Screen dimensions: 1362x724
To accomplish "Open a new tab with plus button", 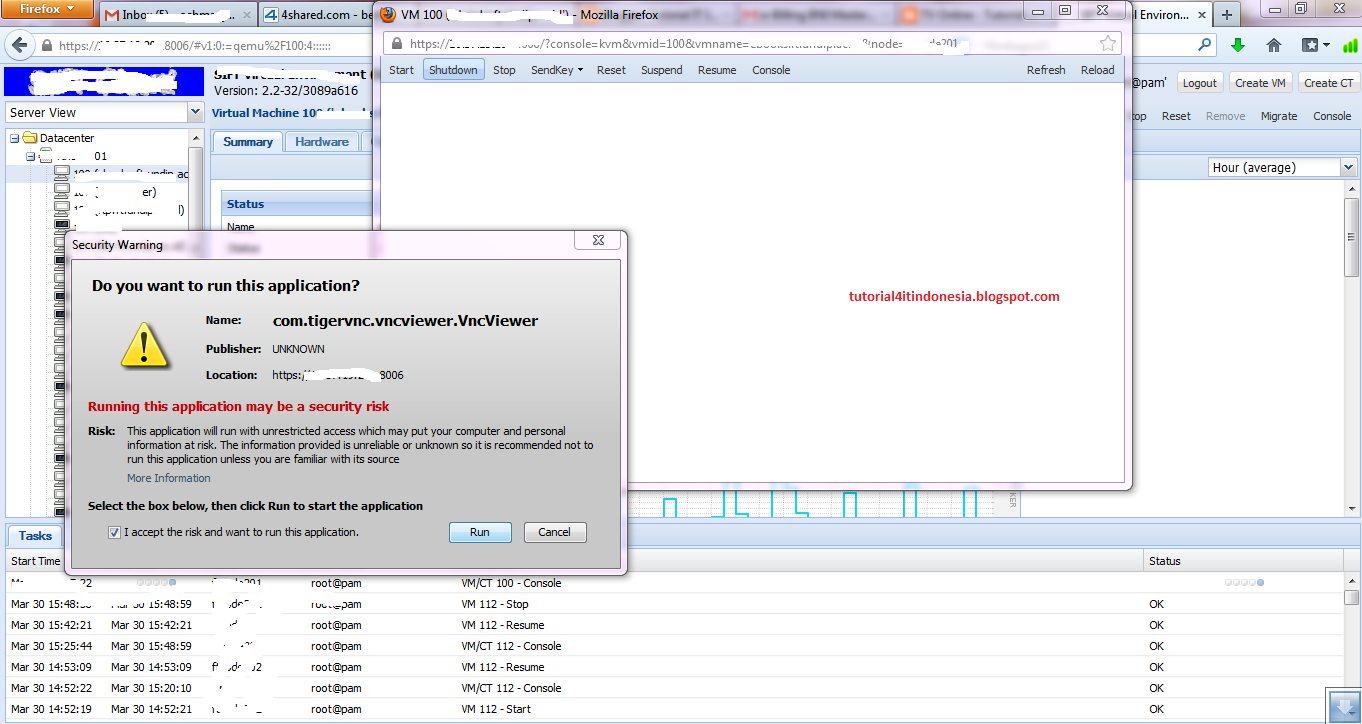I will 1227,14.
